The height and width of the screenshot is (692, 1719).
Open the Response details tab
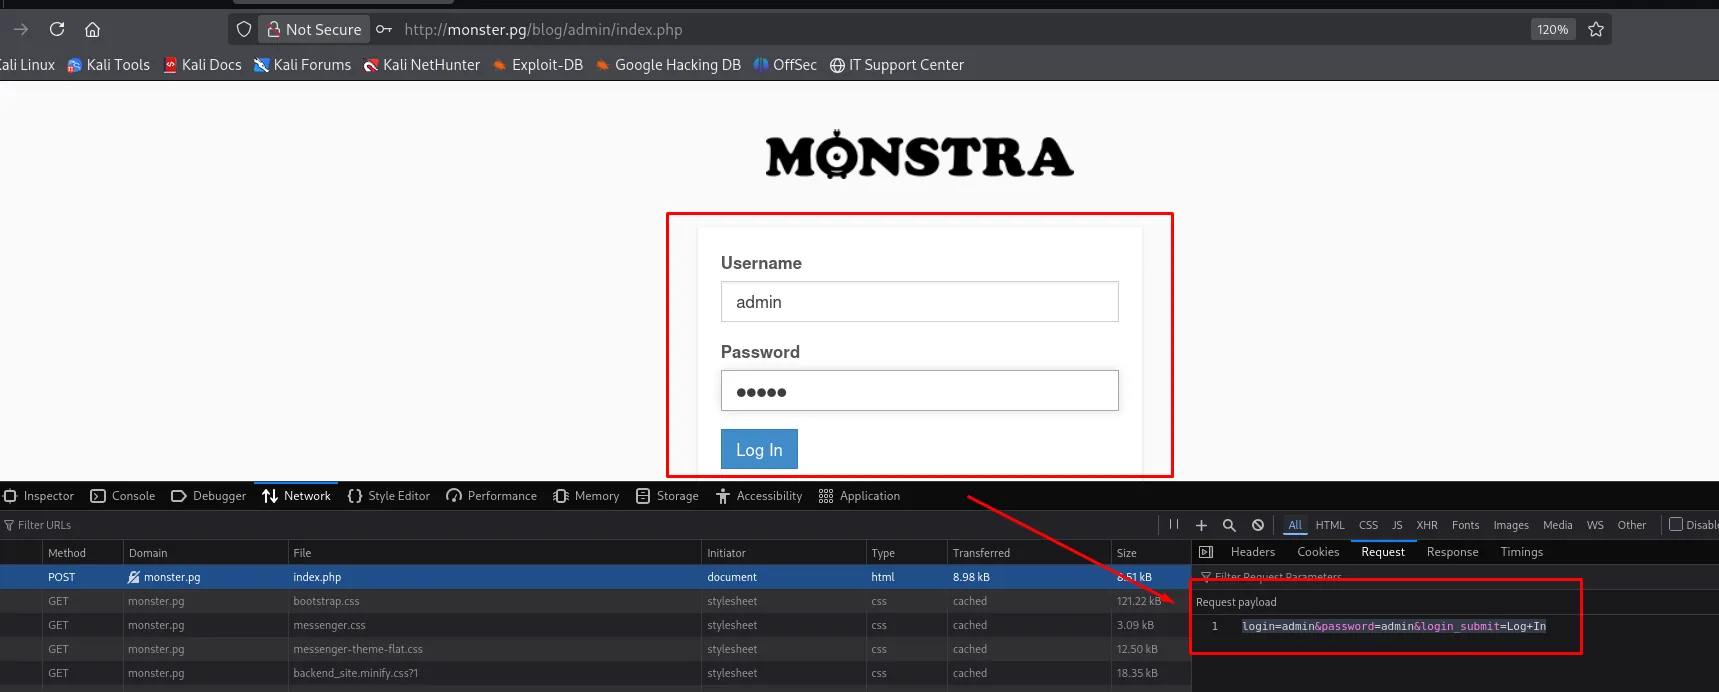point(1452,552)
